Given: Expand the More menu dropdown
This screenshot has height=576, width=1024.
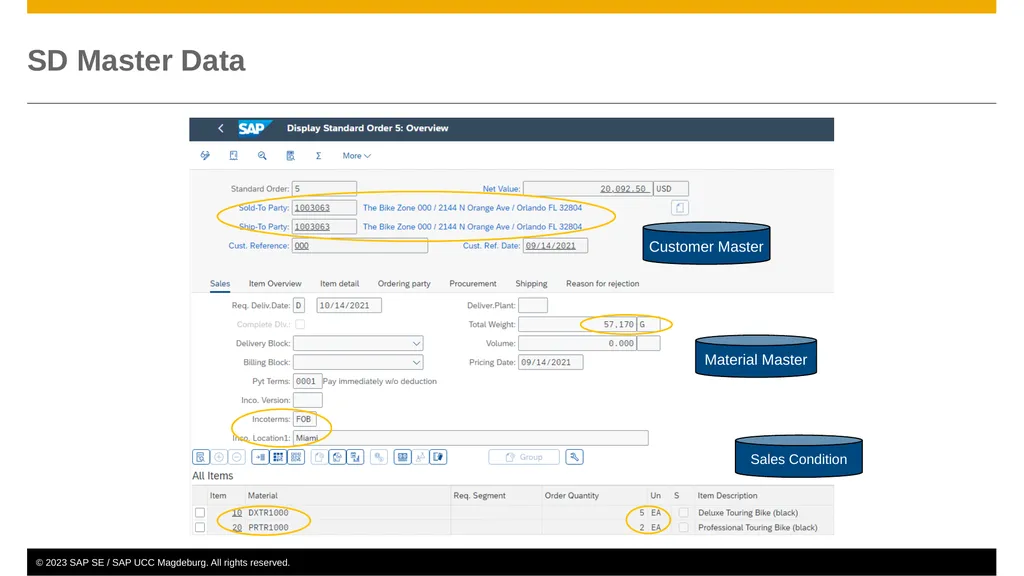Looking at the screenshot, I should pyautogui.click(x=357, y=155).
